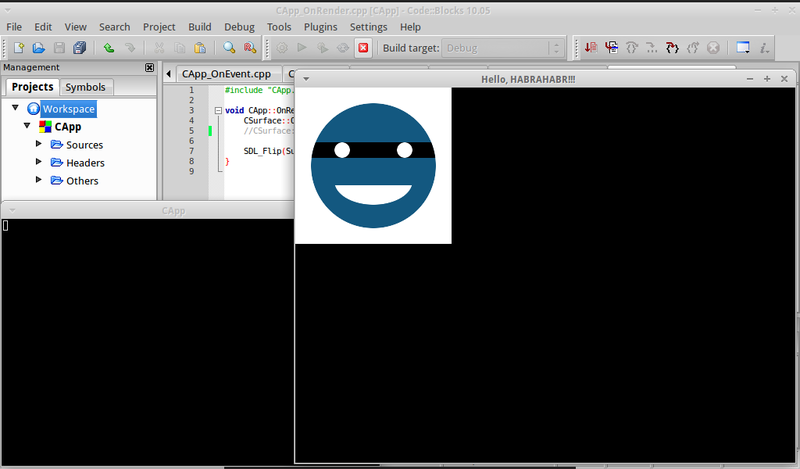Open a file using the folder icon
The image size is (800, 469).
coord(39,48)
